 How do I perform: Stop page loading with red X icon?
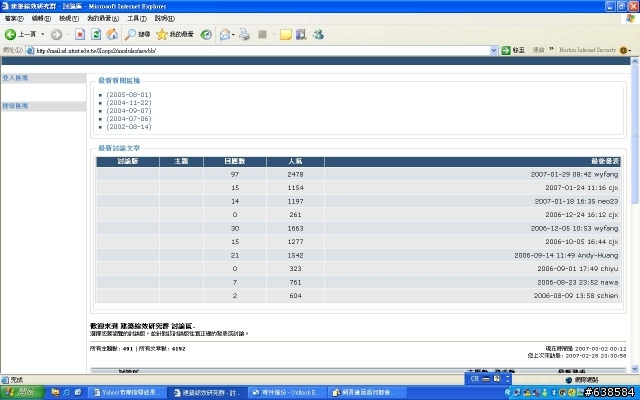click(80, 35)
